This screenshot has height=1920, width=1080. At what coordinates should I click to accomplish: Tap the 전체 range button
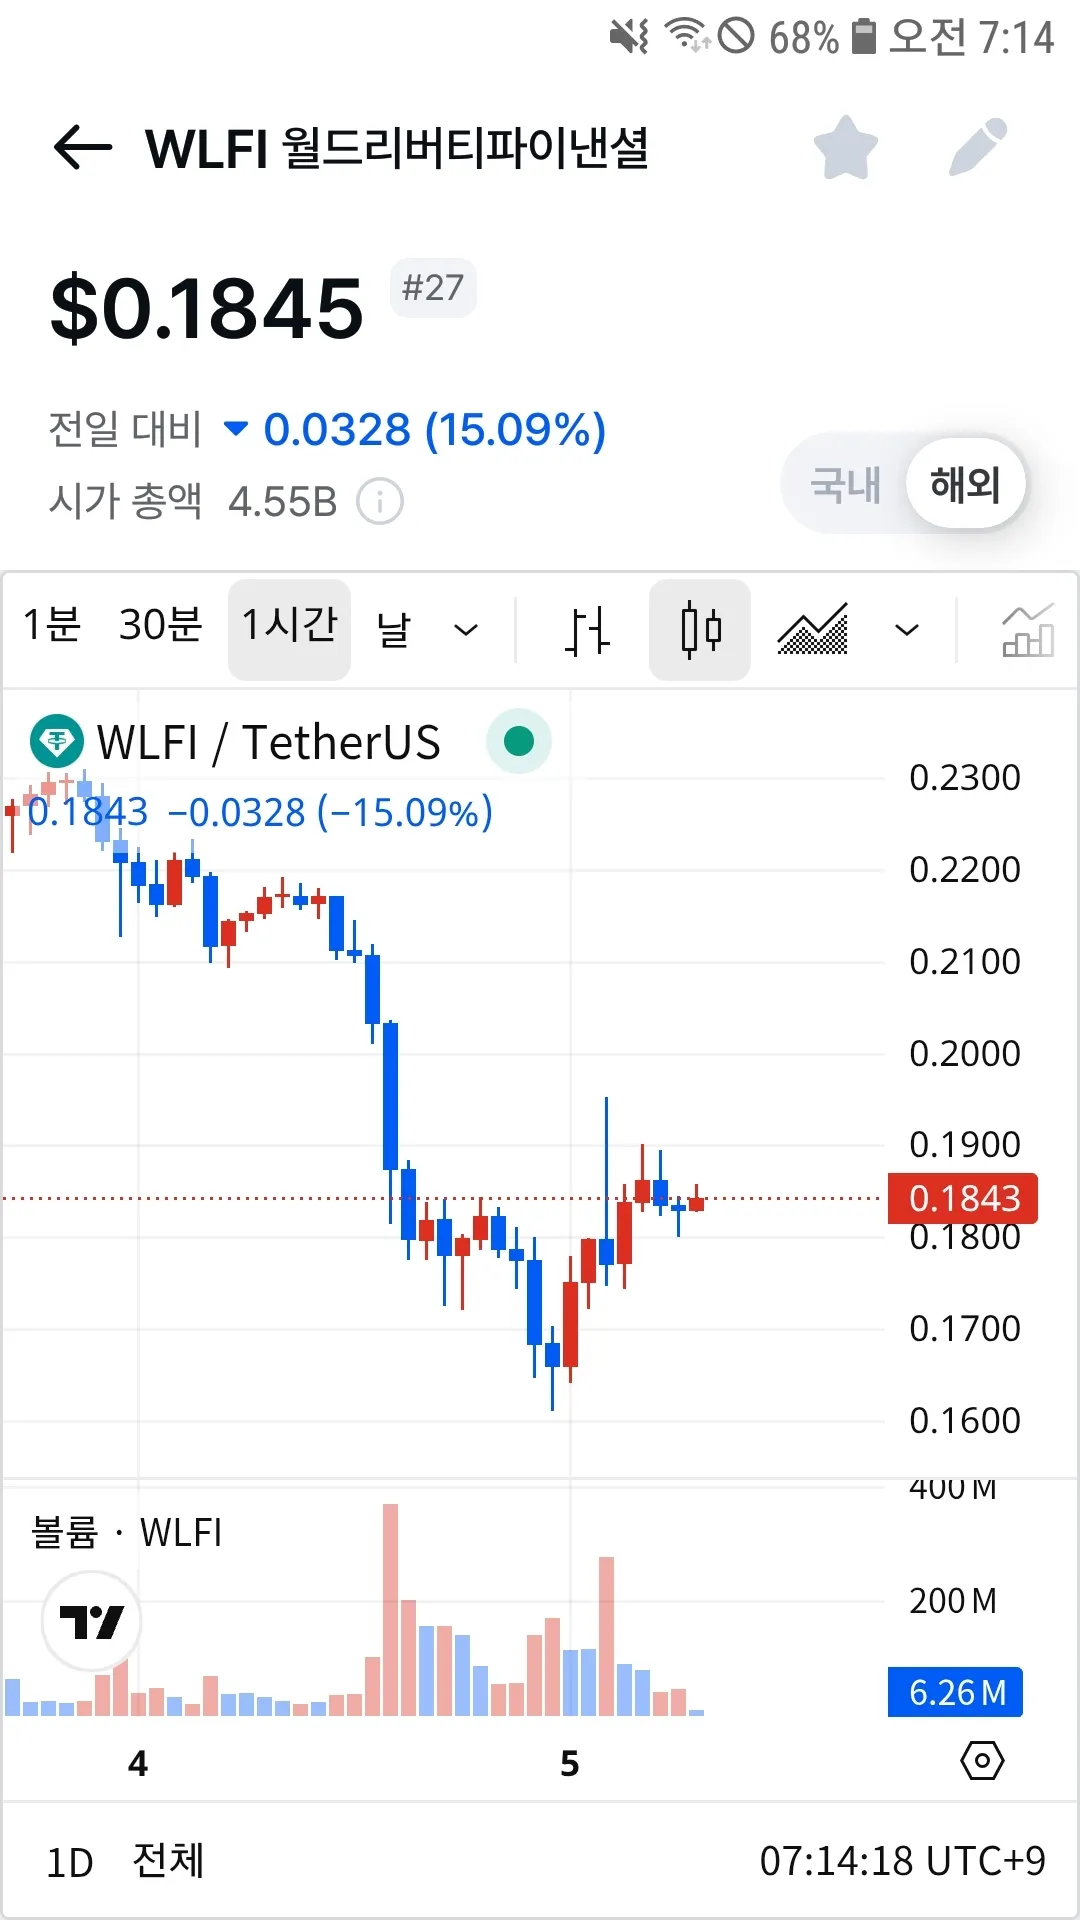point(168,1861)
